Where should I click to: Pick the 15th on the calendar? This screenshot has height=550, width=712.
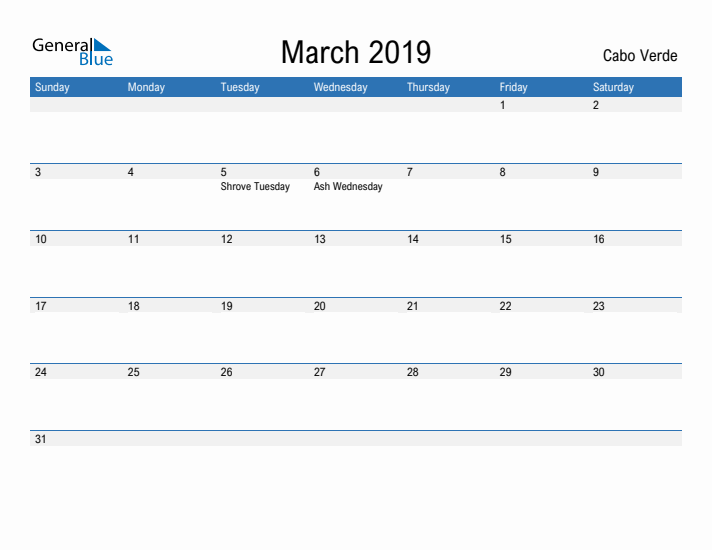506,239
